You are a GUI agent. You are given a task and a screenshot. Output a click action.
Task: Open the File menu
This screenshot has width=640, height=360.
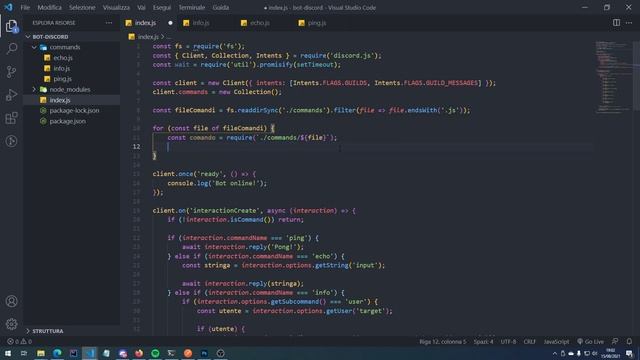[x=25, y=7]
